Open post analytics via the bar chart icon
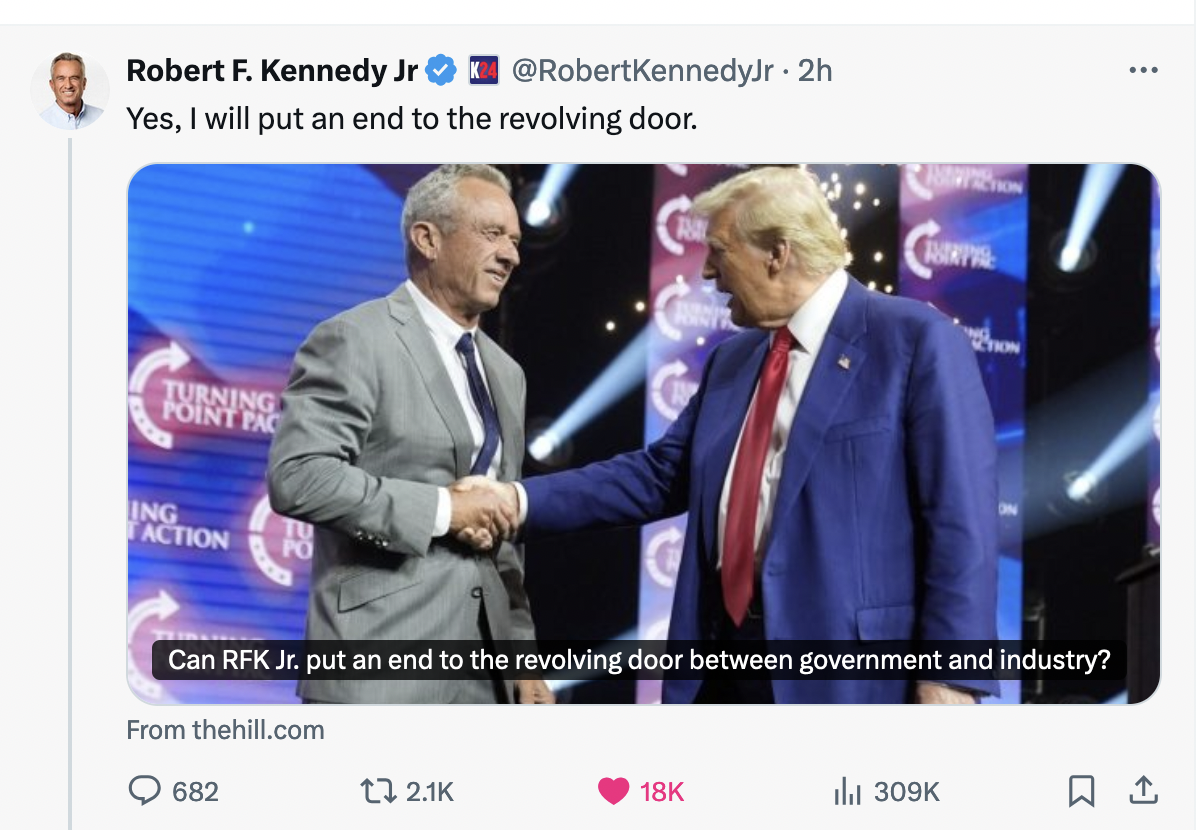This screenshot has width=1196, height=830. pos(847,792)
